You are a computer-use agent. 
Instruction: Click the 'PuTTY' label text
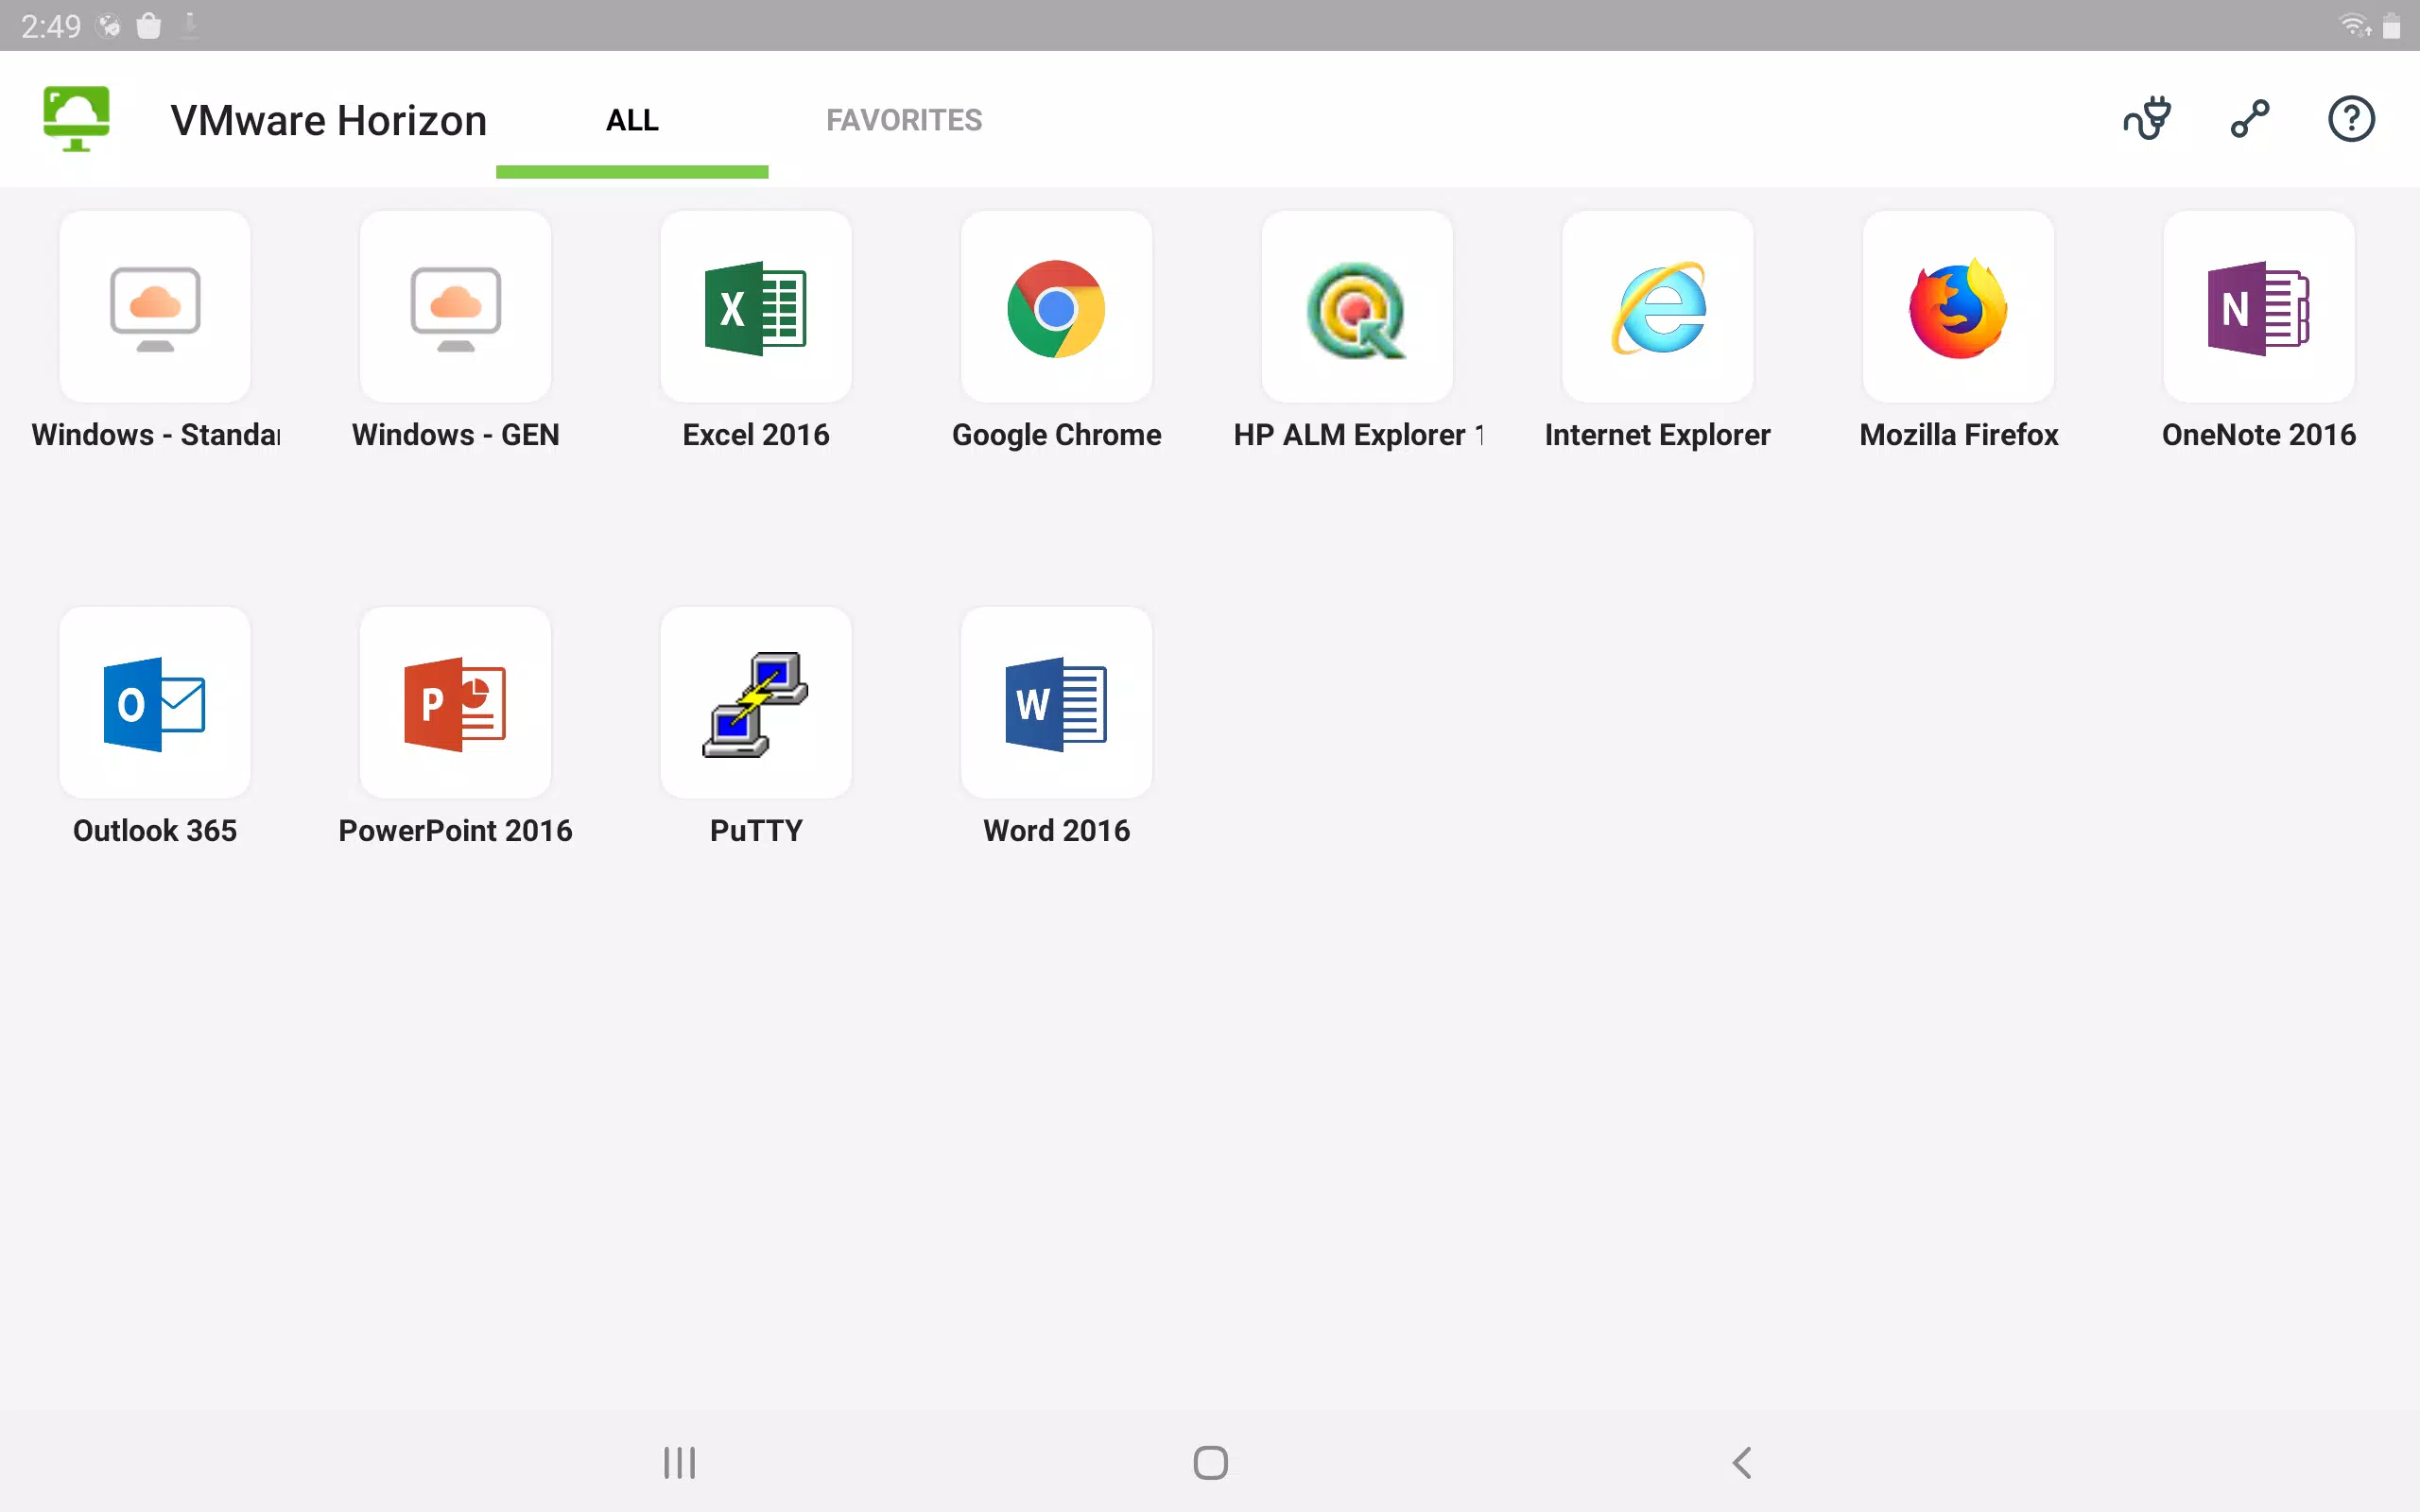click(756, 831)
